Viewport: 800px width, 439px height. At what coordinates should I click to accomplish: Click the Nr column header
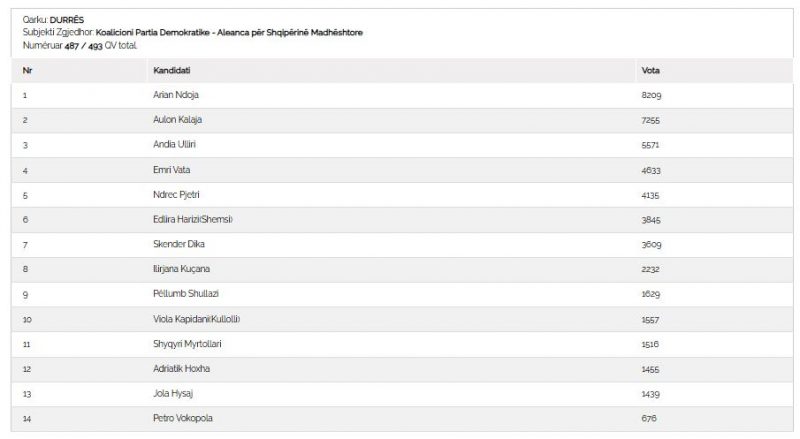(x=28, y=70)
